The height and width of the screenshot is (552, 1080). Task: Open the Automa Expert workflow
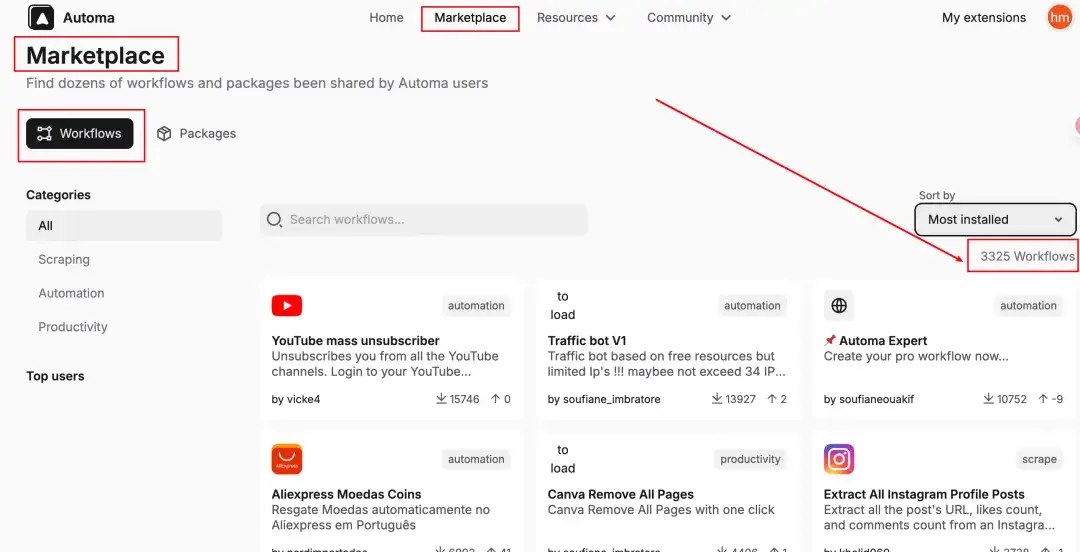875,340
